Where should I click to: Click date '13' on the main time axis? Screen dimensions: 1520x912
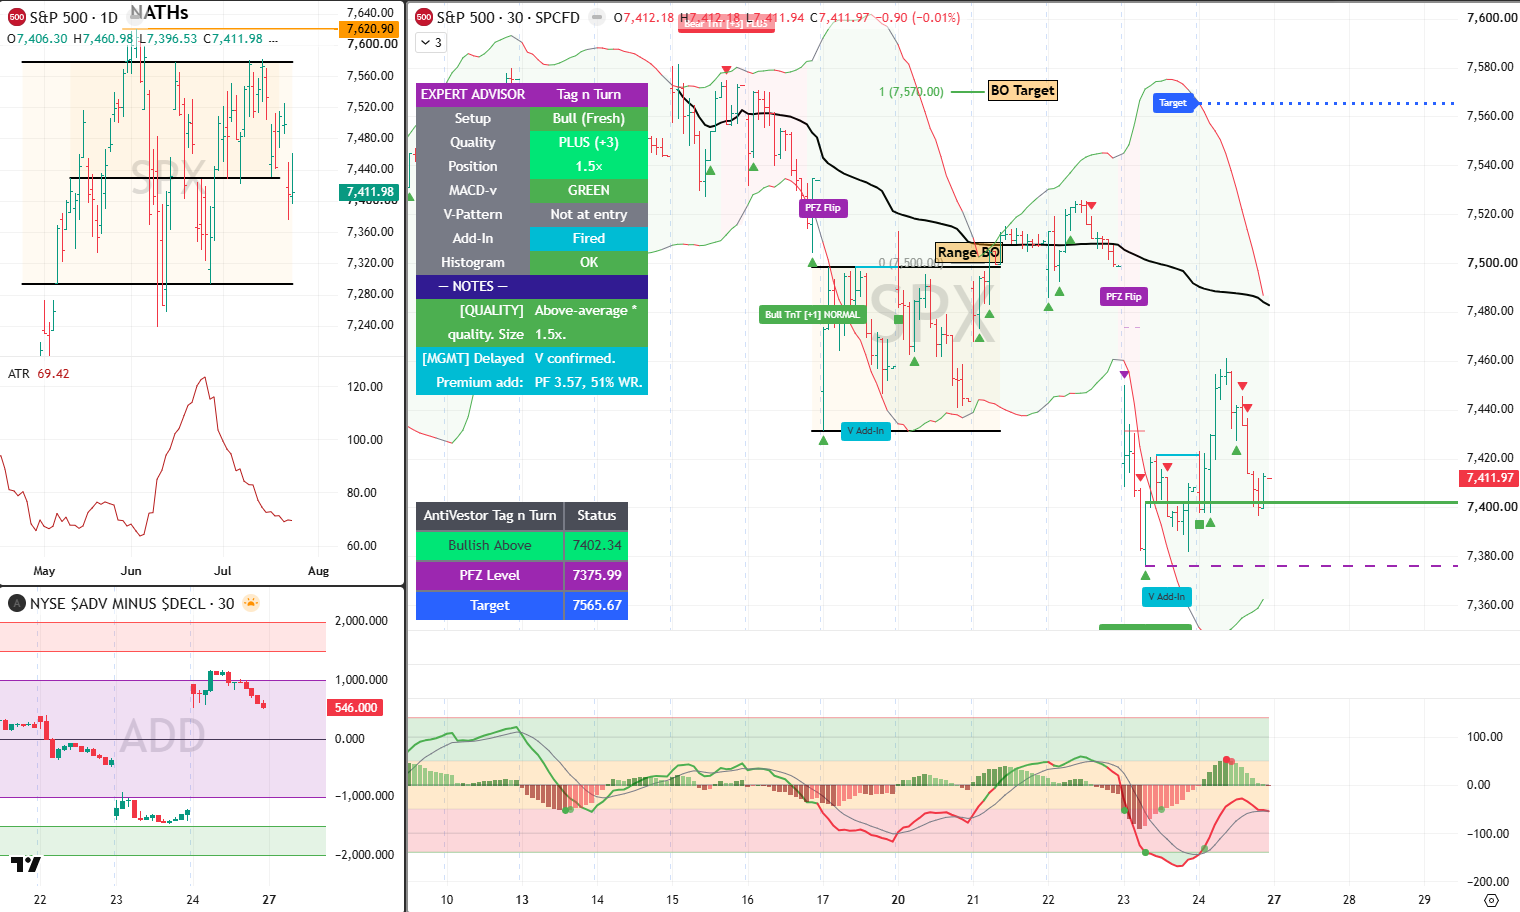coord(522,899)
